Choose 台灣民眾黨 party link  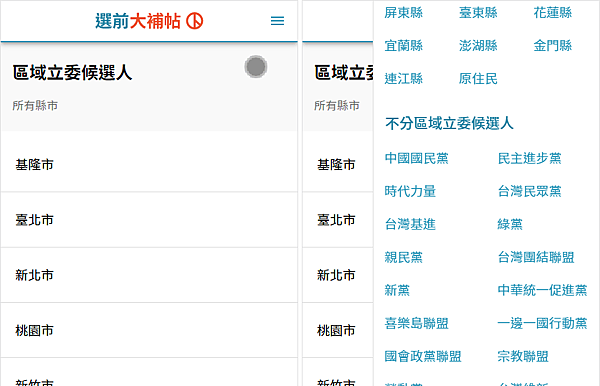point(529,191)
